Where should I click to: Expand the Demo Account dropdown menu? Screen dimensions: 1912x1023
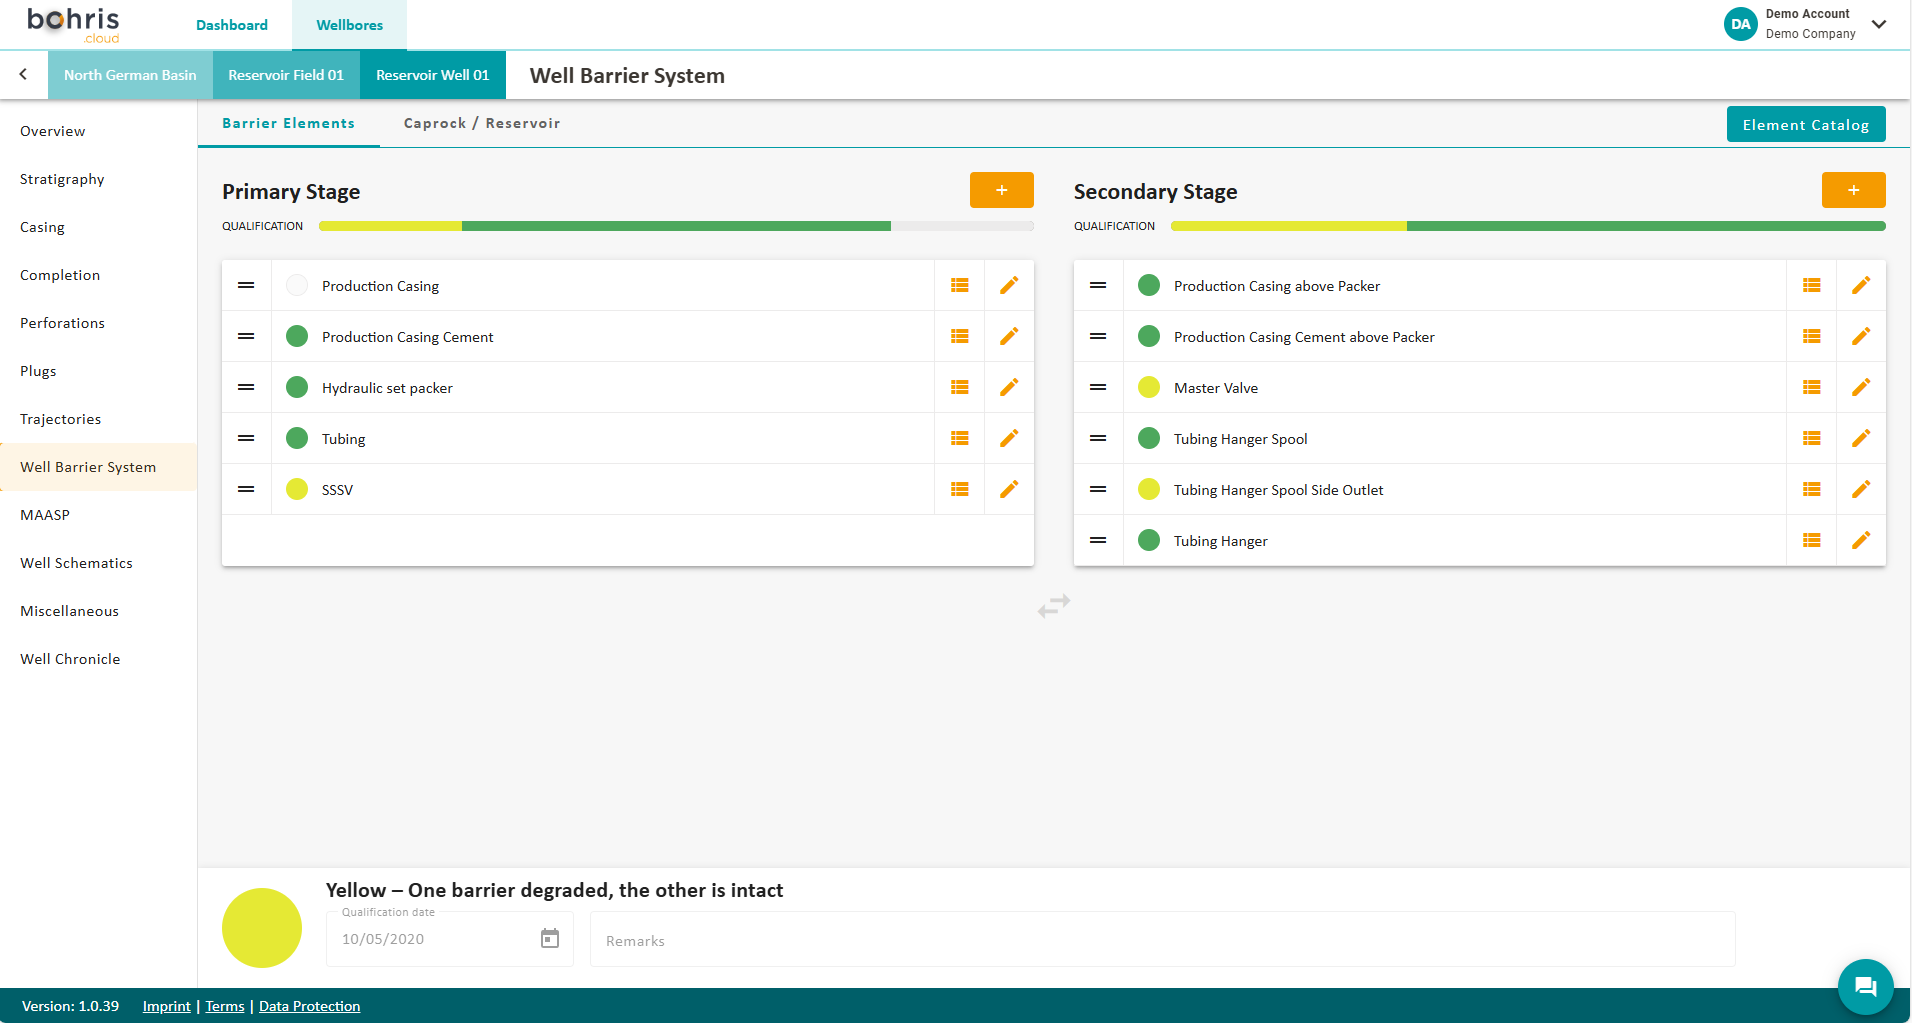(1879, 25)
